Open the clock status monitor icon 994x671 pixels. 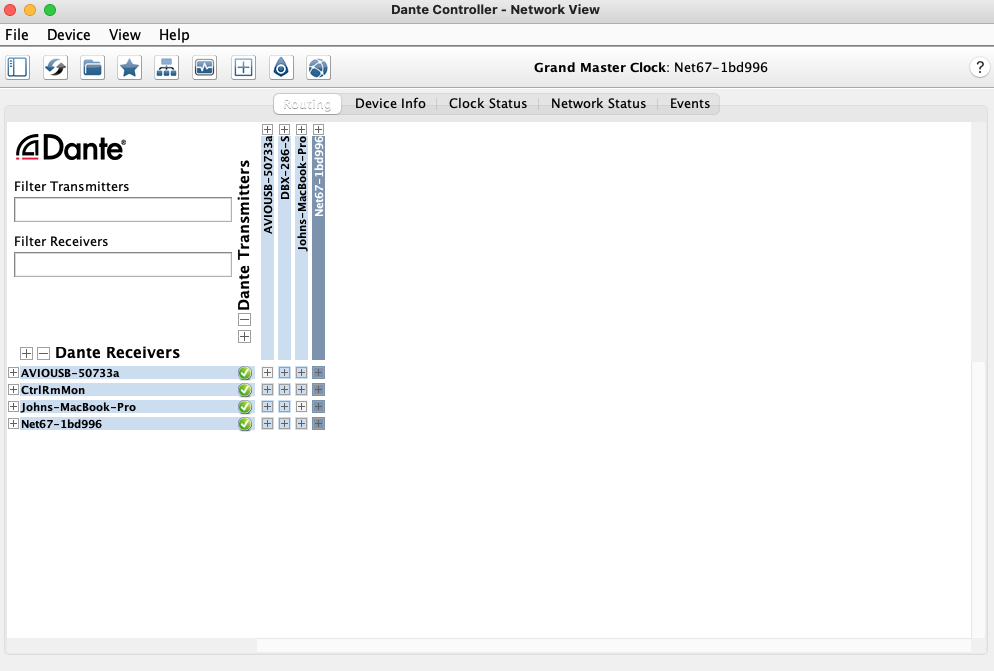pos(205,67)
